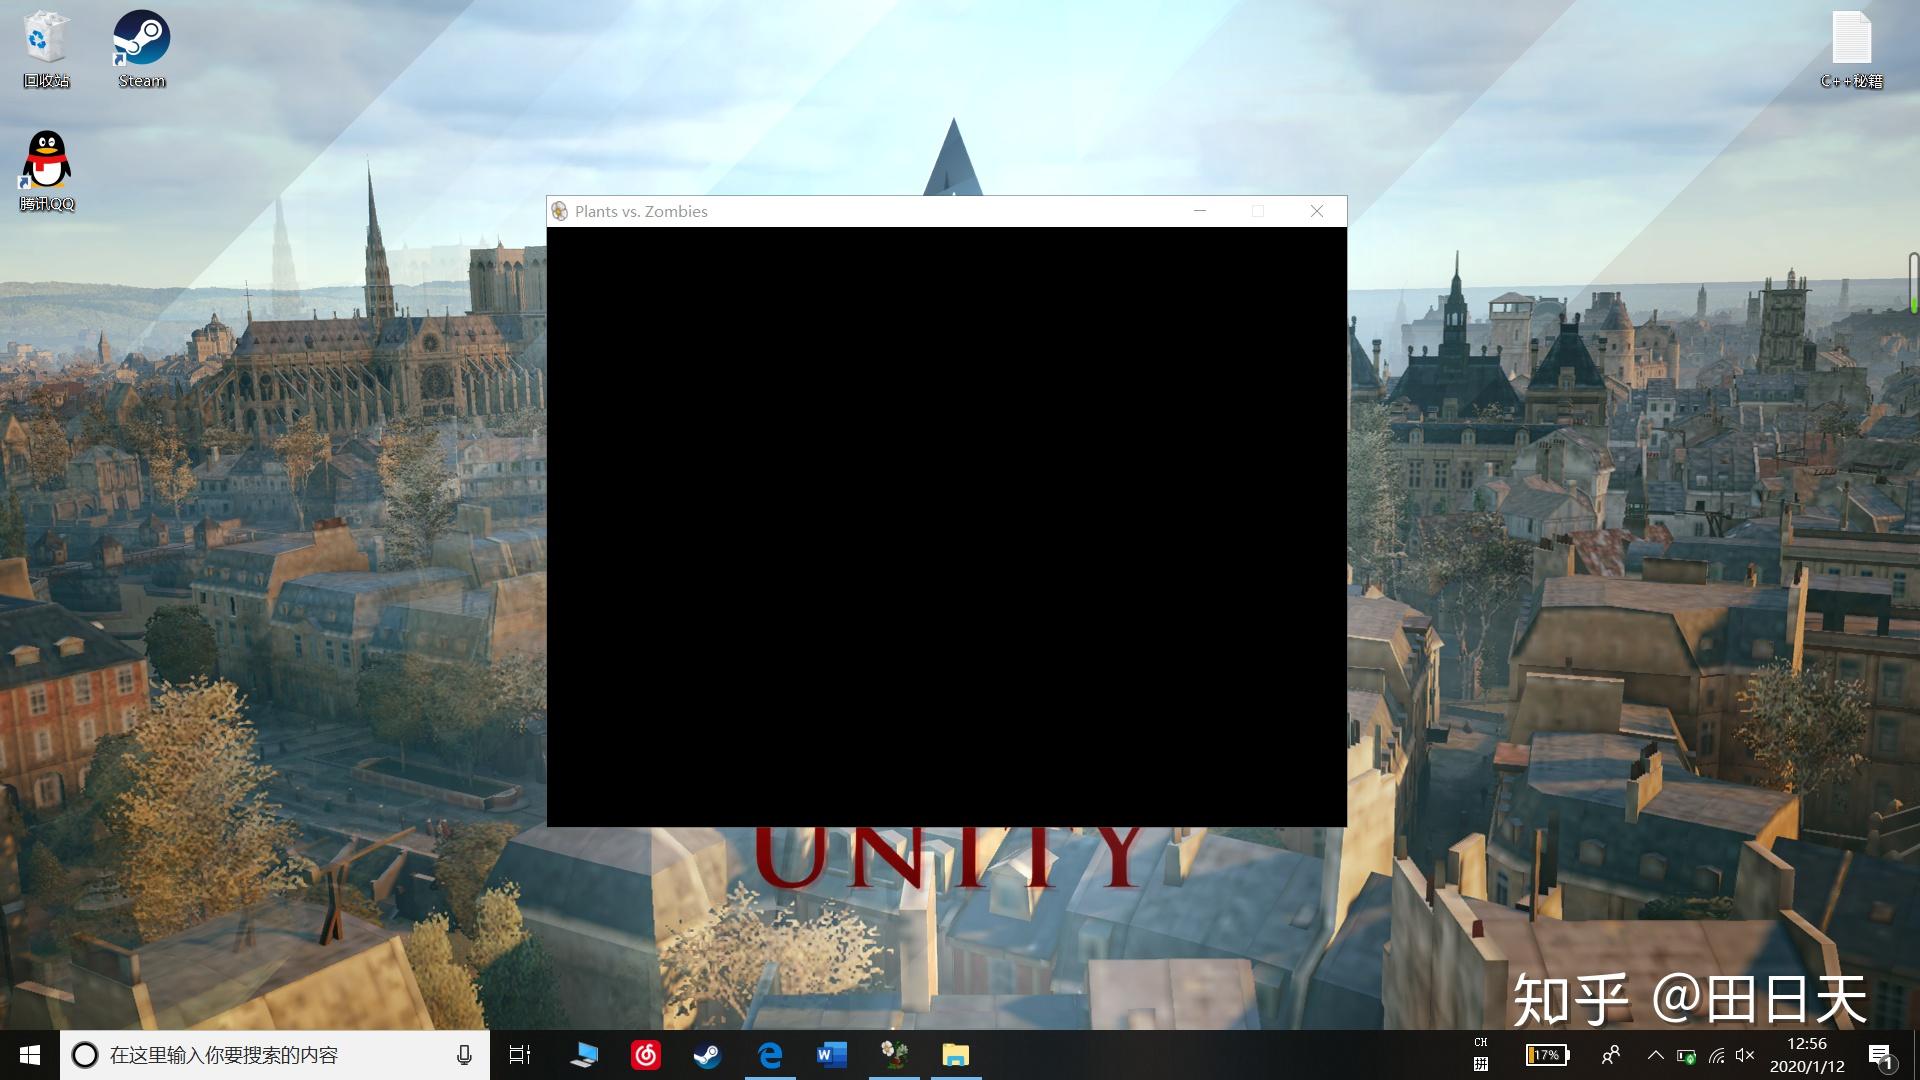This screenshot has height=1080, width=1920.
Task: Click the Plants vs. Zombies taskbar button
Action: tap(894, 1055)
